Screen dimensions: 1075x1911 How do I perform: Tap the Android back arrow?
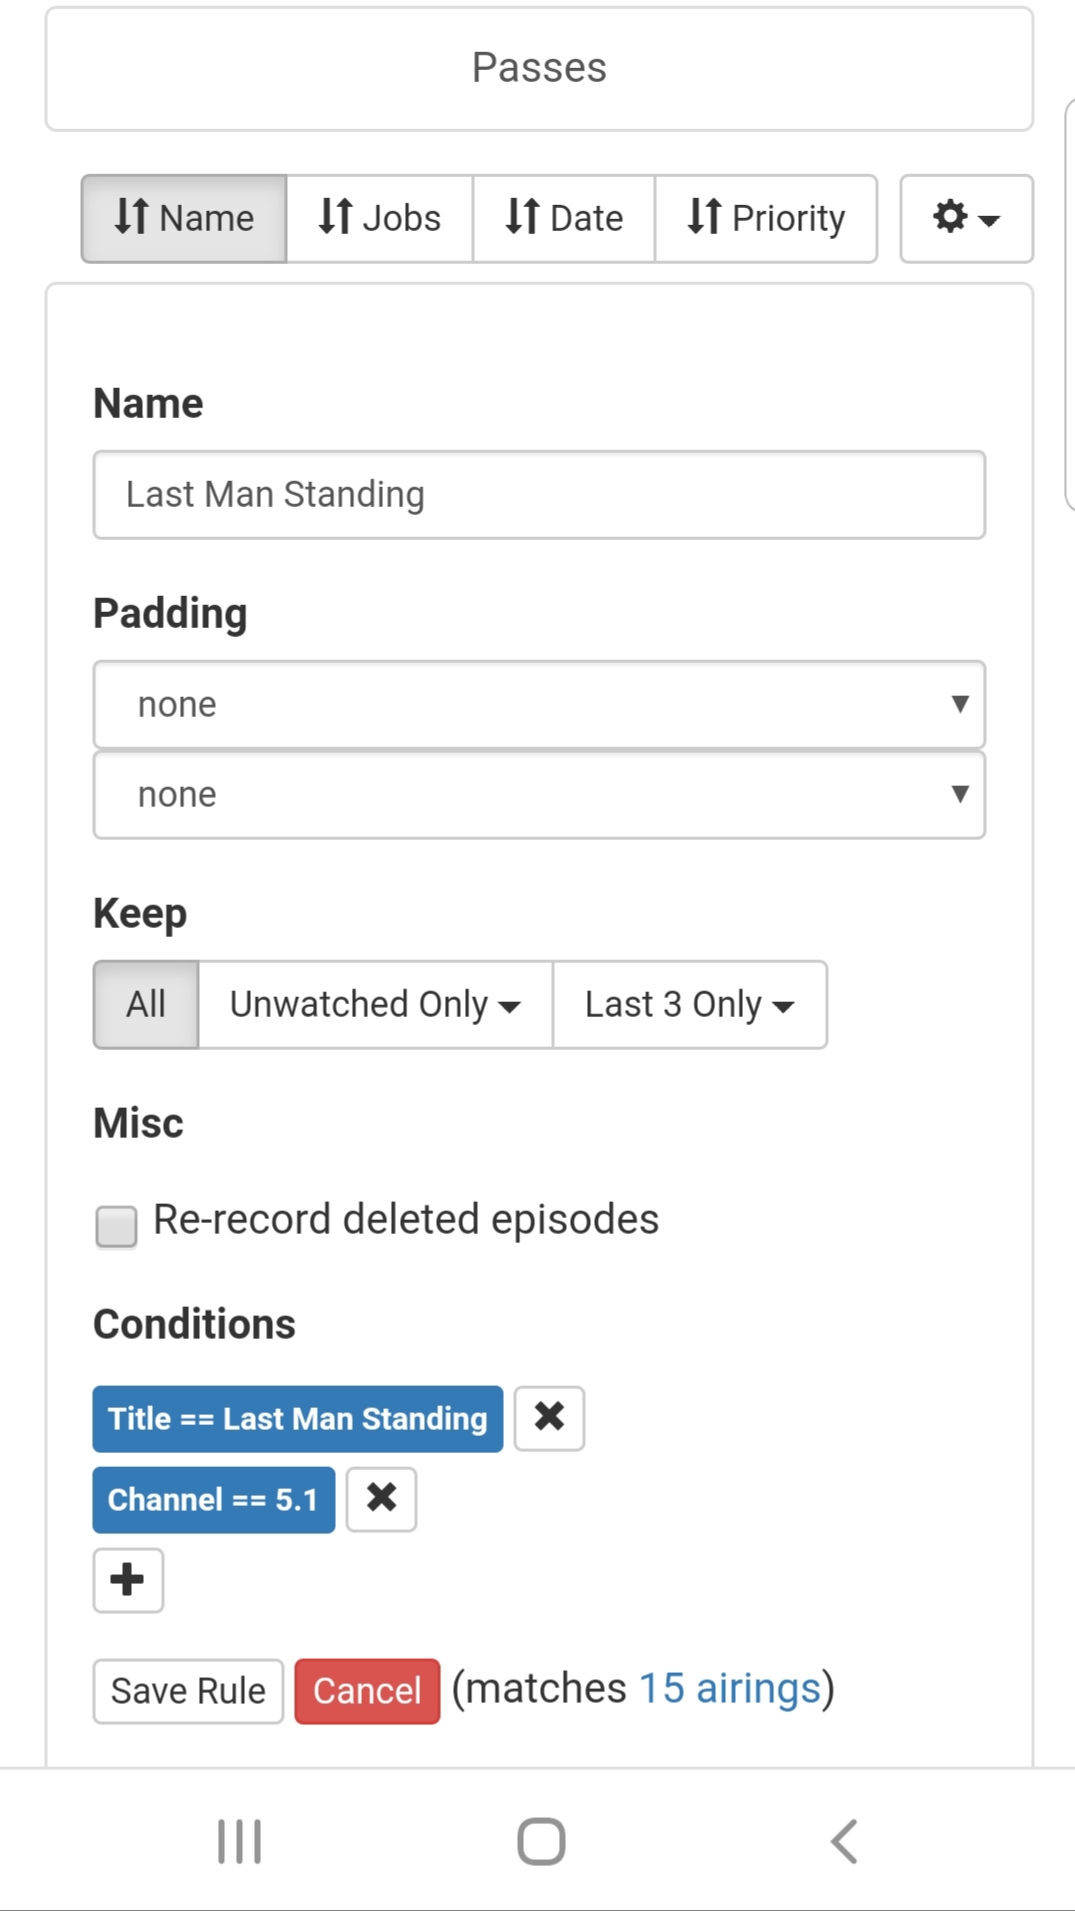pyautogui.click(x=844, y=1841)
